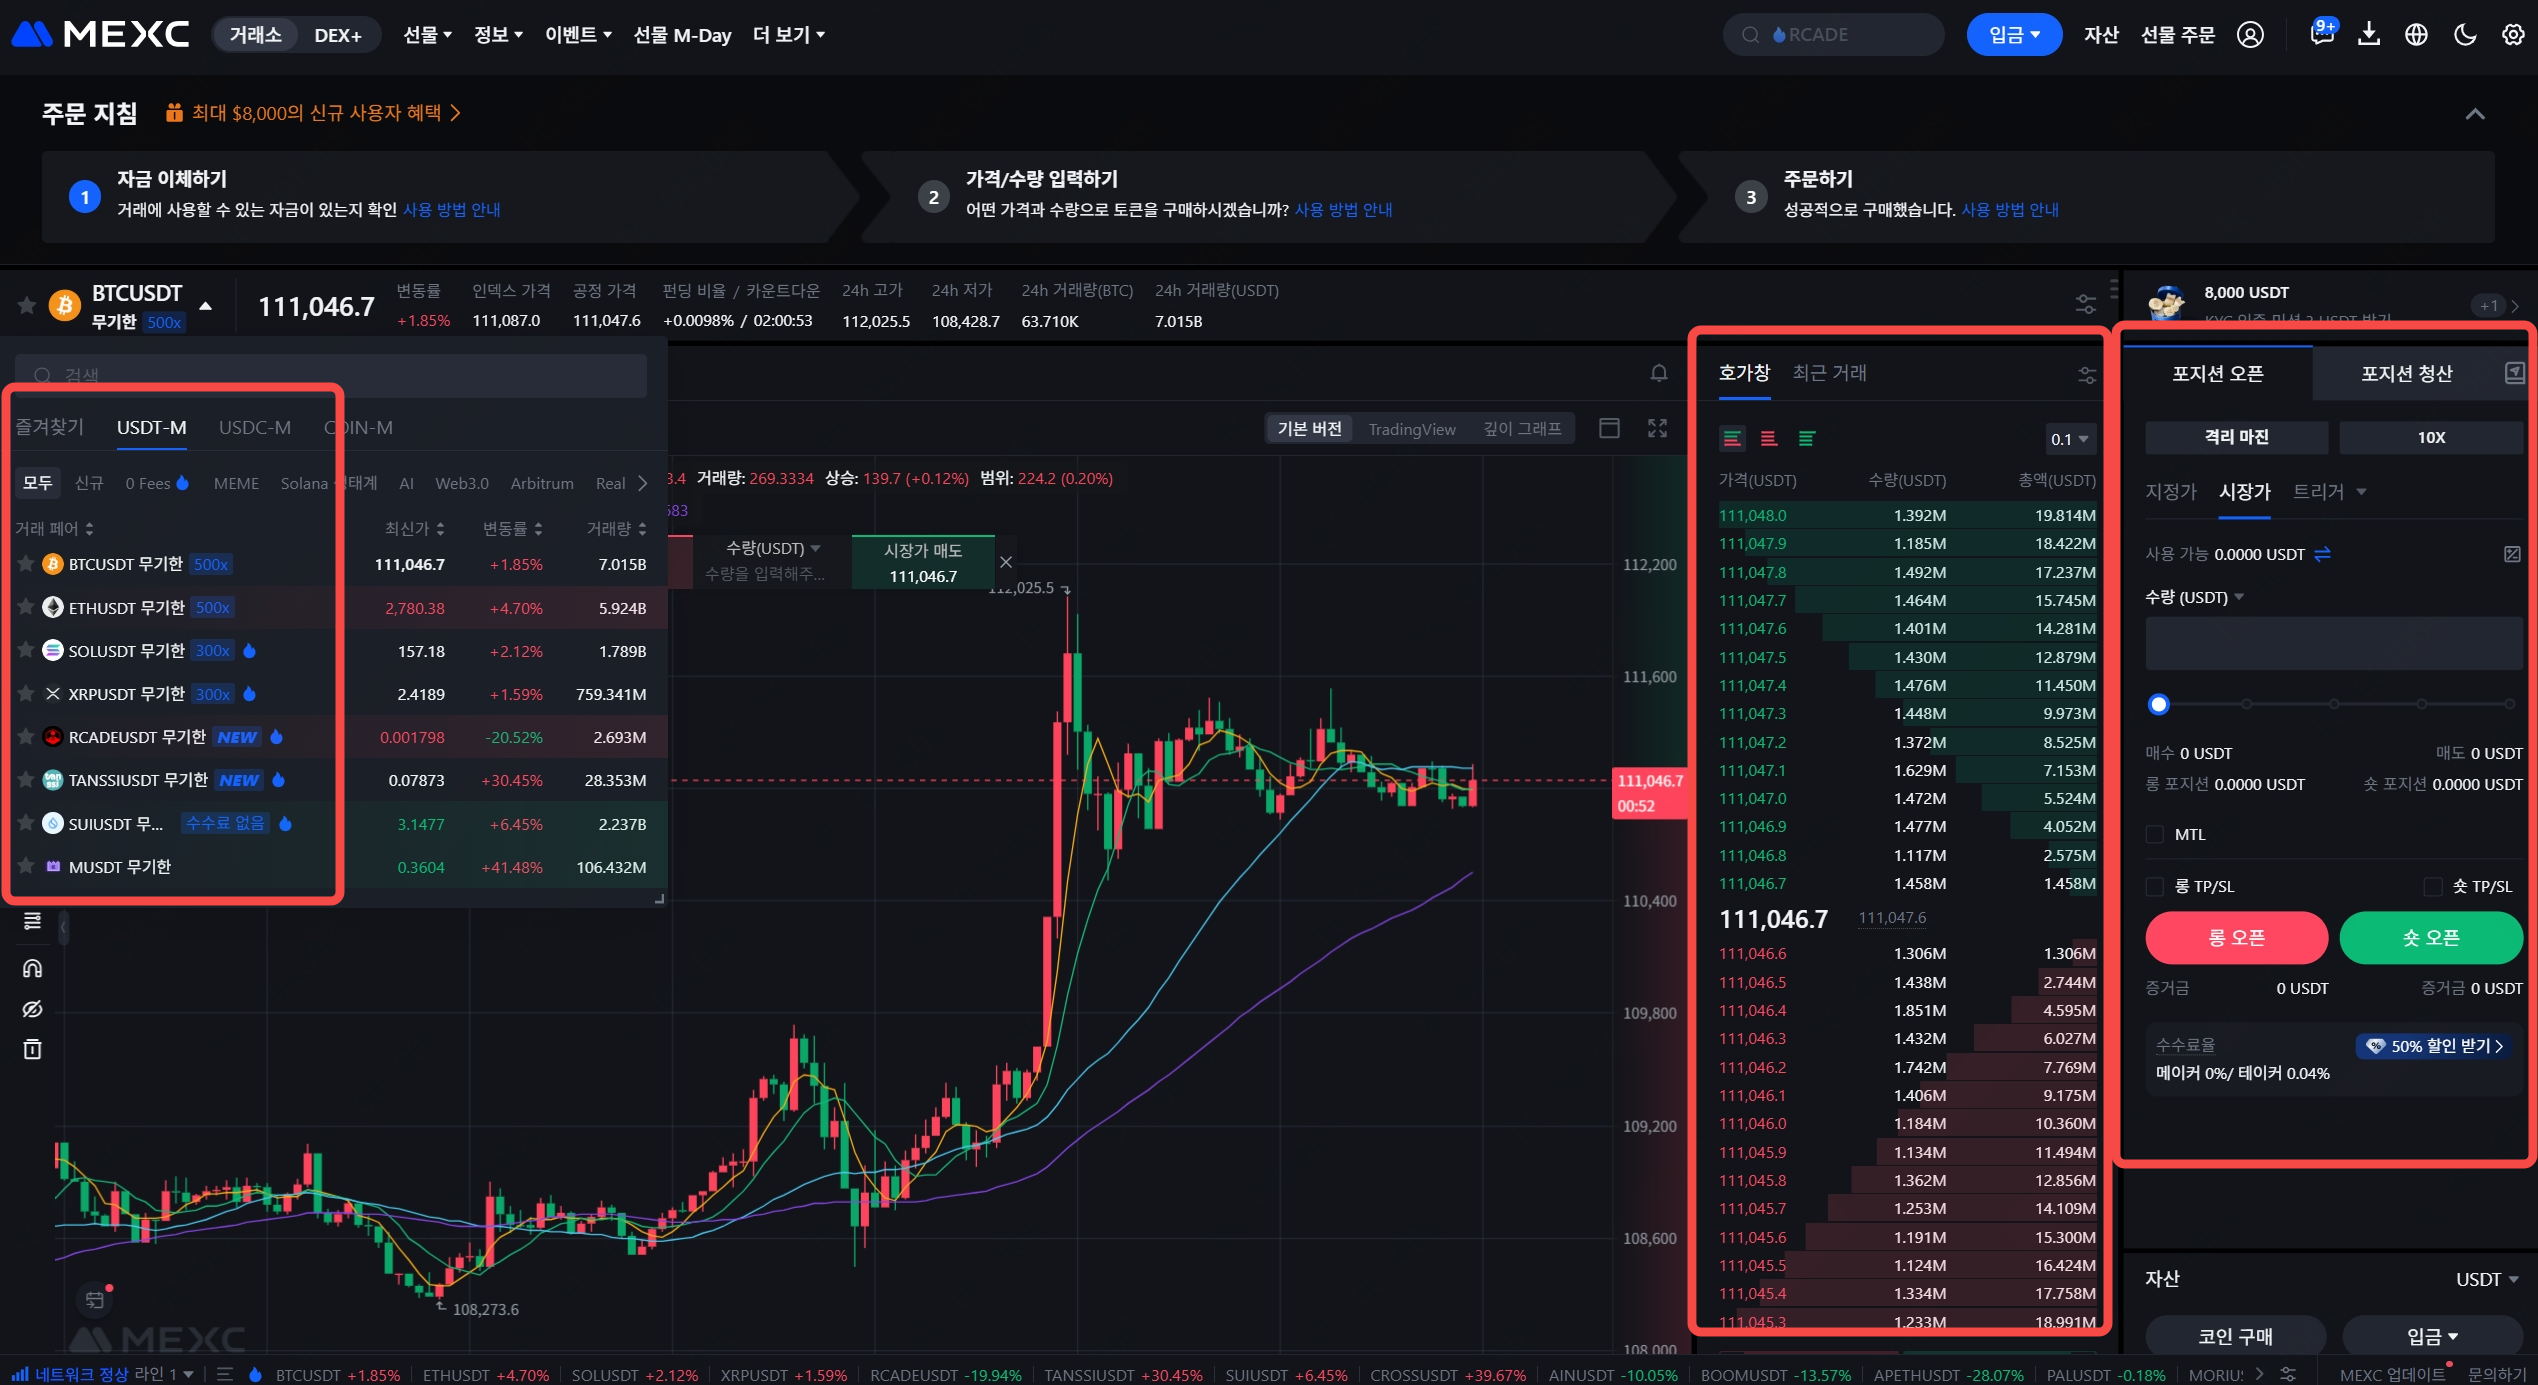2538x1385 pixels.
Task: Close the market sell quick order popup
Action: [x=1006, y=562]
